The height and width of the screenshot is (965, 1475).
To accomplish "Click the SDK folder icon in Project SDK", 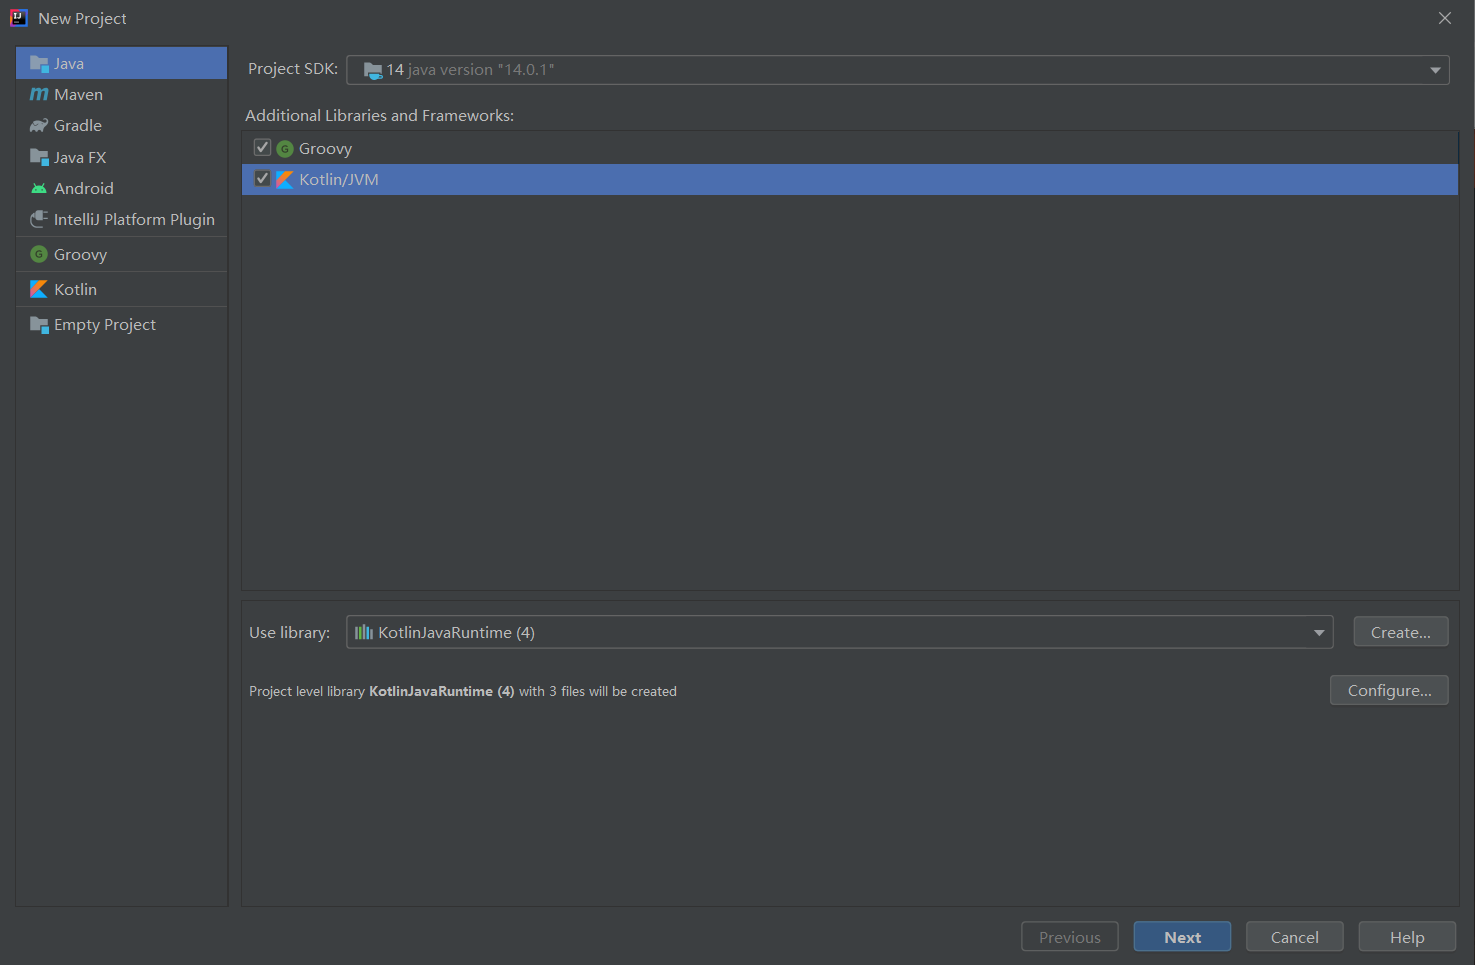I will click(x=373, y=70).
